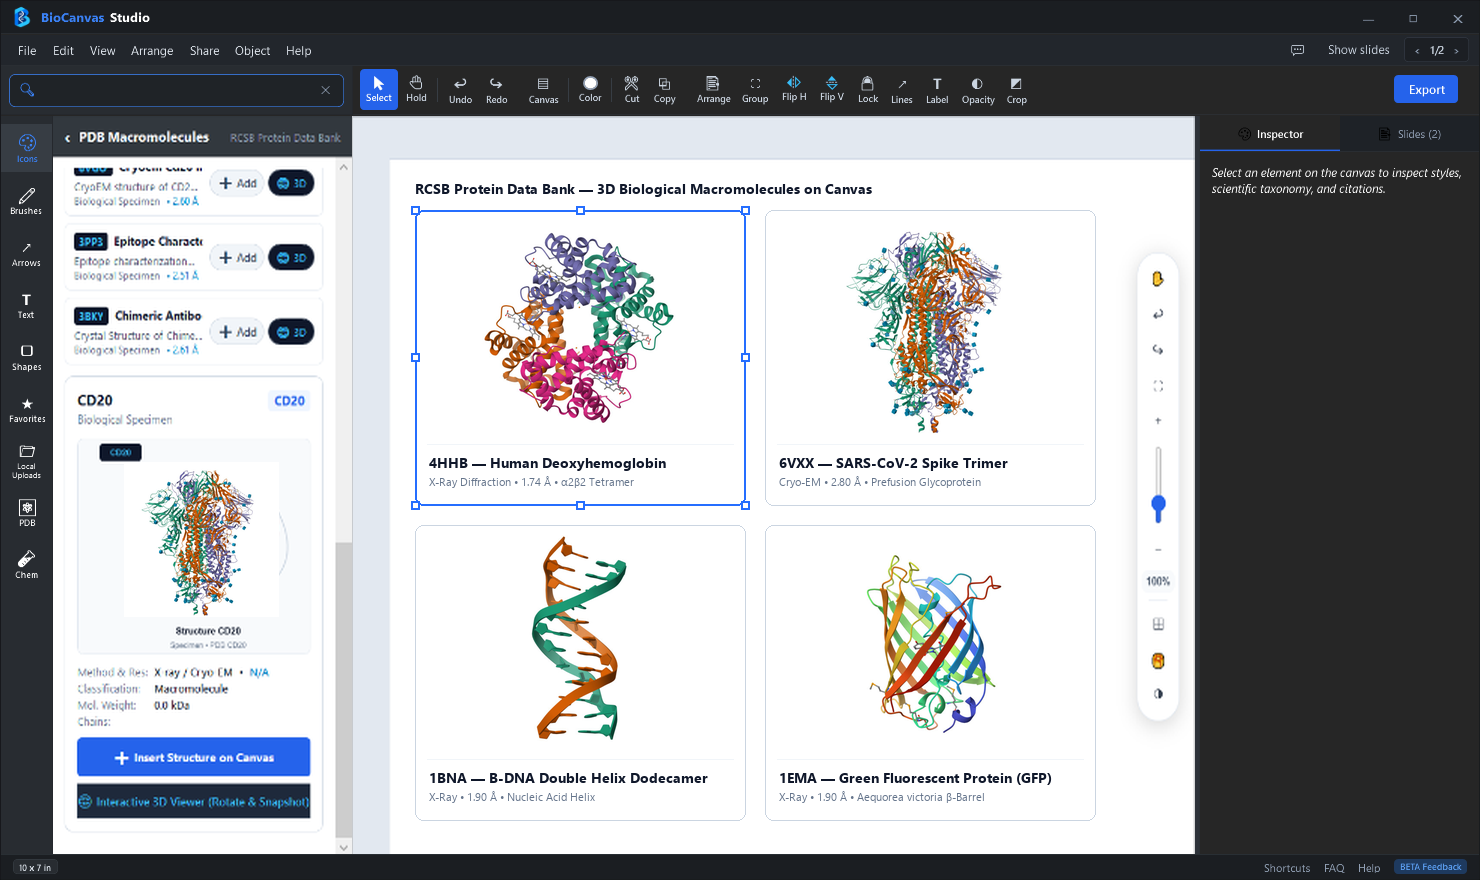Flip selection horizontally with Flip H
The width and height of the screenshot is (1480, 880).
[794, 89]
